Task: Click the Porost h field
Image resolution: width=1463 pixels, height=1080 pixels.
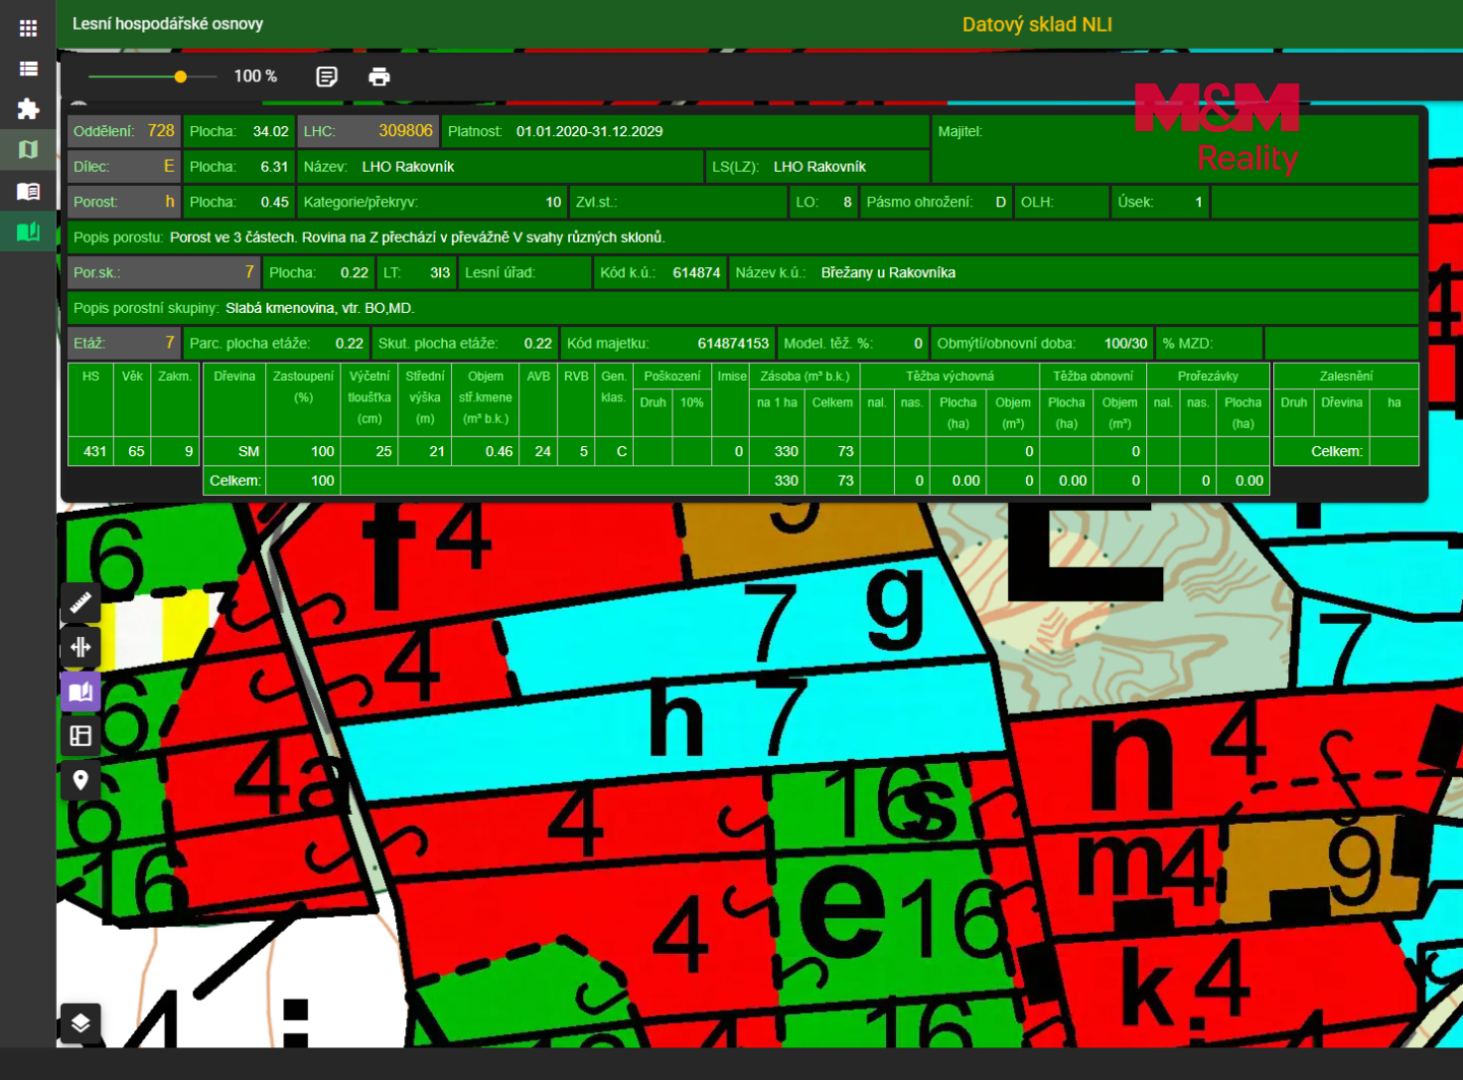Action: [124, 202]
